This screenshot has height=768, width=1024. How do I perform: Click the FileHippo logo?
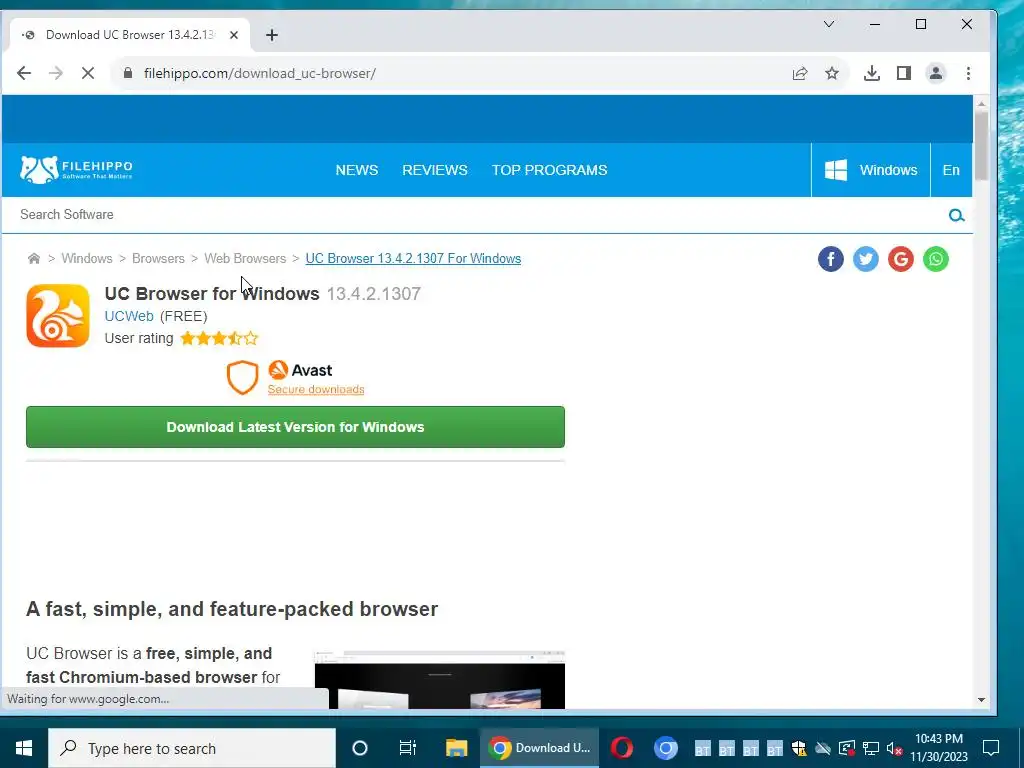pyautogui.click(x=76, y=170)
